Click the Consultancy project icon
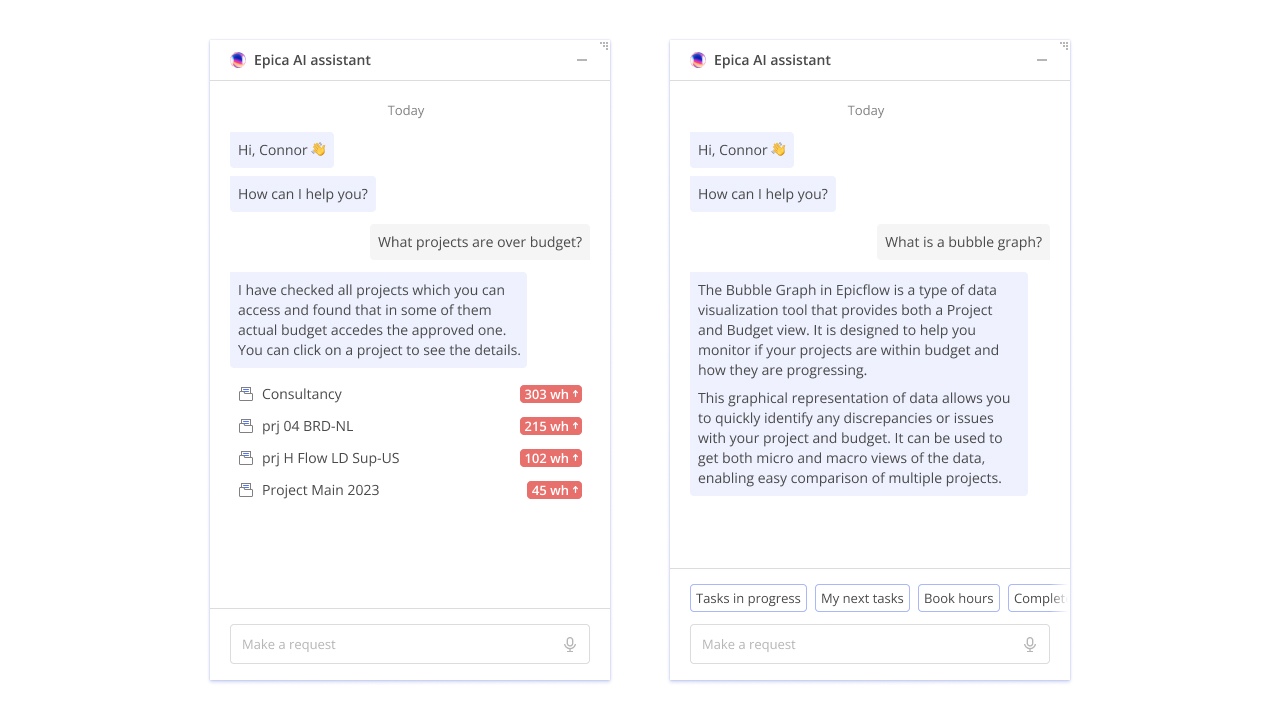1280x720 pixels. pyautogui.click(x=246, y=394)
